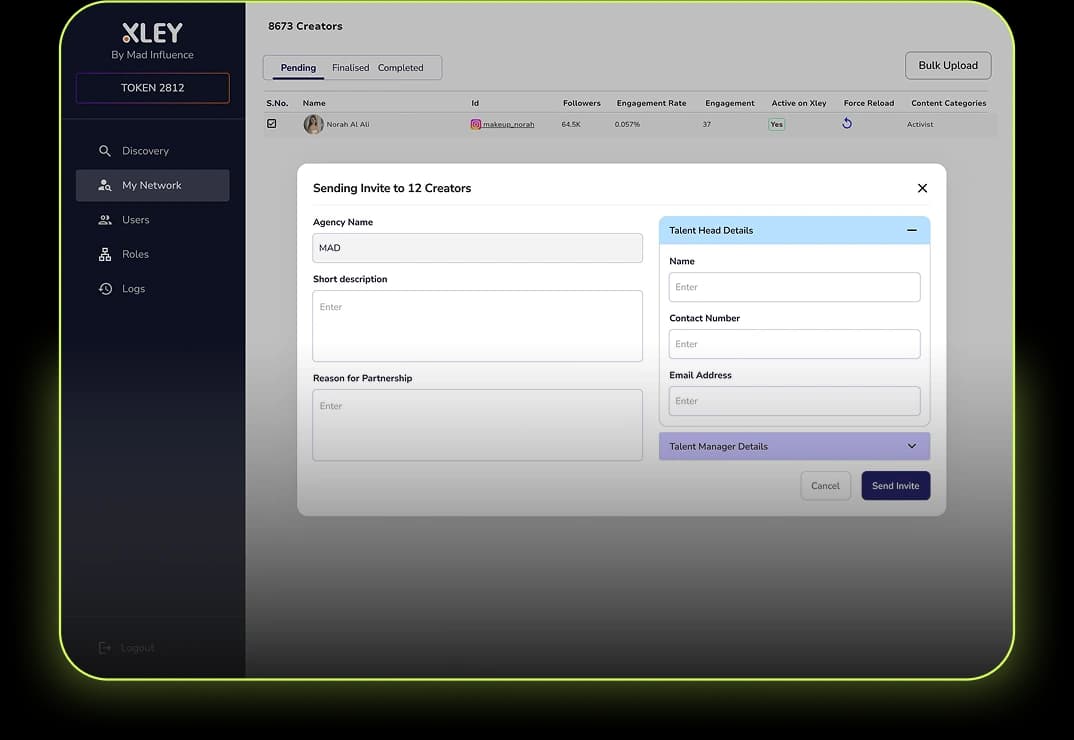Switch to the Completed tab
Viewport: 1074px width, 740px height.
[401, 68]
